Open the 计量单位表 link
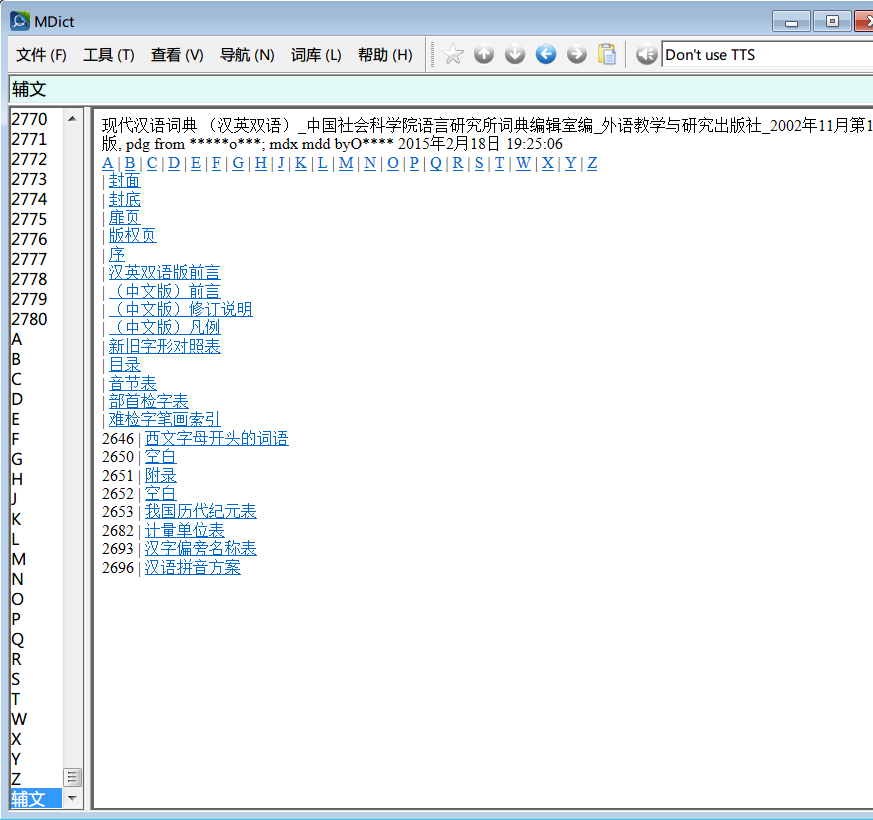This screenshot has height=820, width=873. [x=184, y=530]
